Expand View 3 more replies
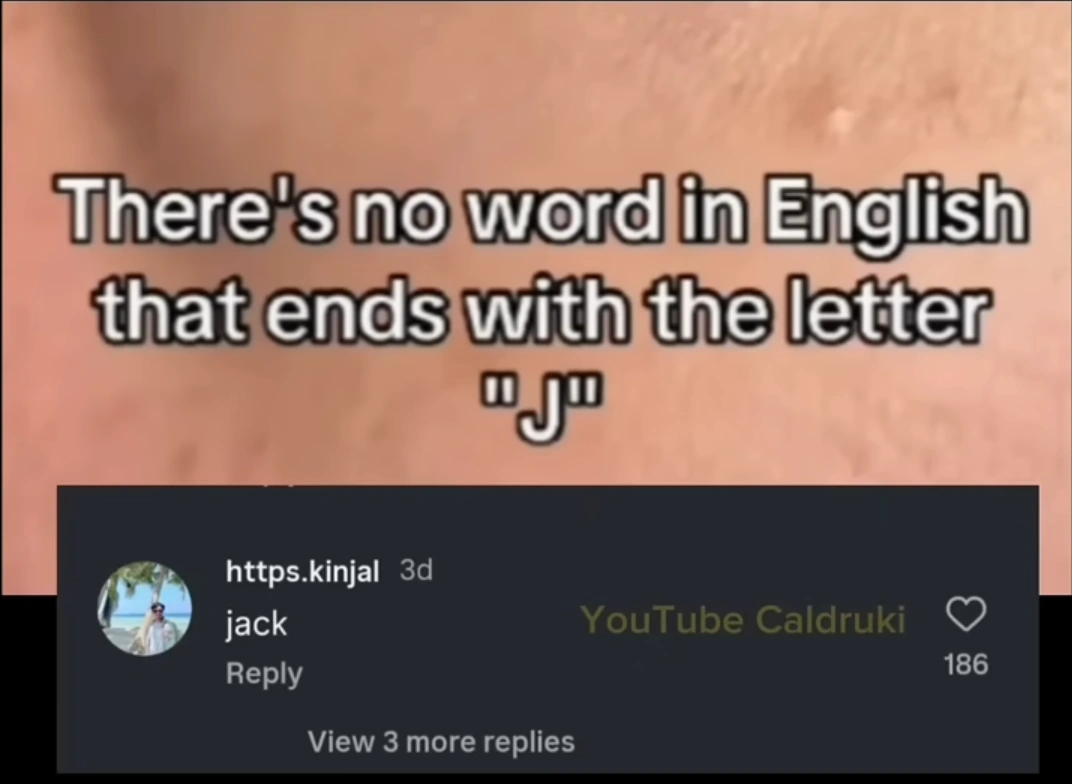This screenshot has width=1072, height=784. pos(441,742)
